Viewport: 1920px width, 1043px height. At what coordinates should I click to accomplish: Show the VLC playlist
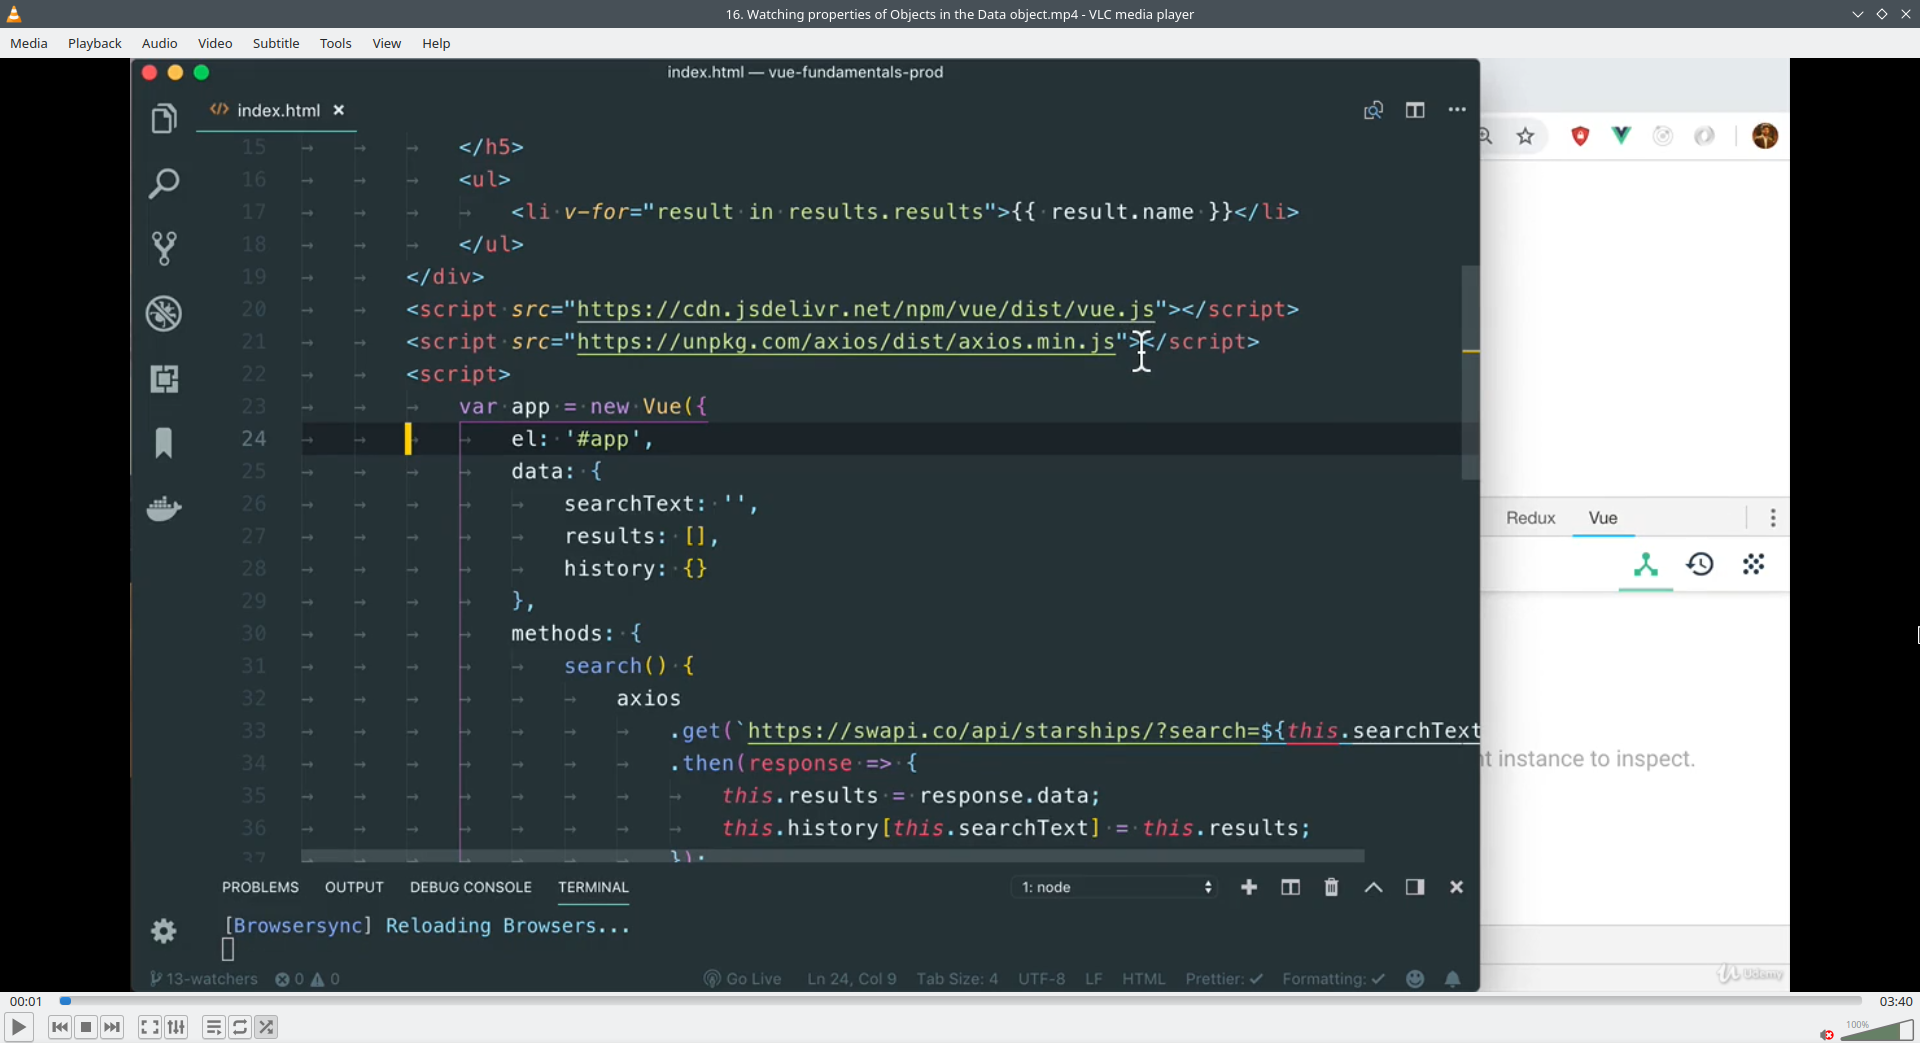click(213, 1027)
